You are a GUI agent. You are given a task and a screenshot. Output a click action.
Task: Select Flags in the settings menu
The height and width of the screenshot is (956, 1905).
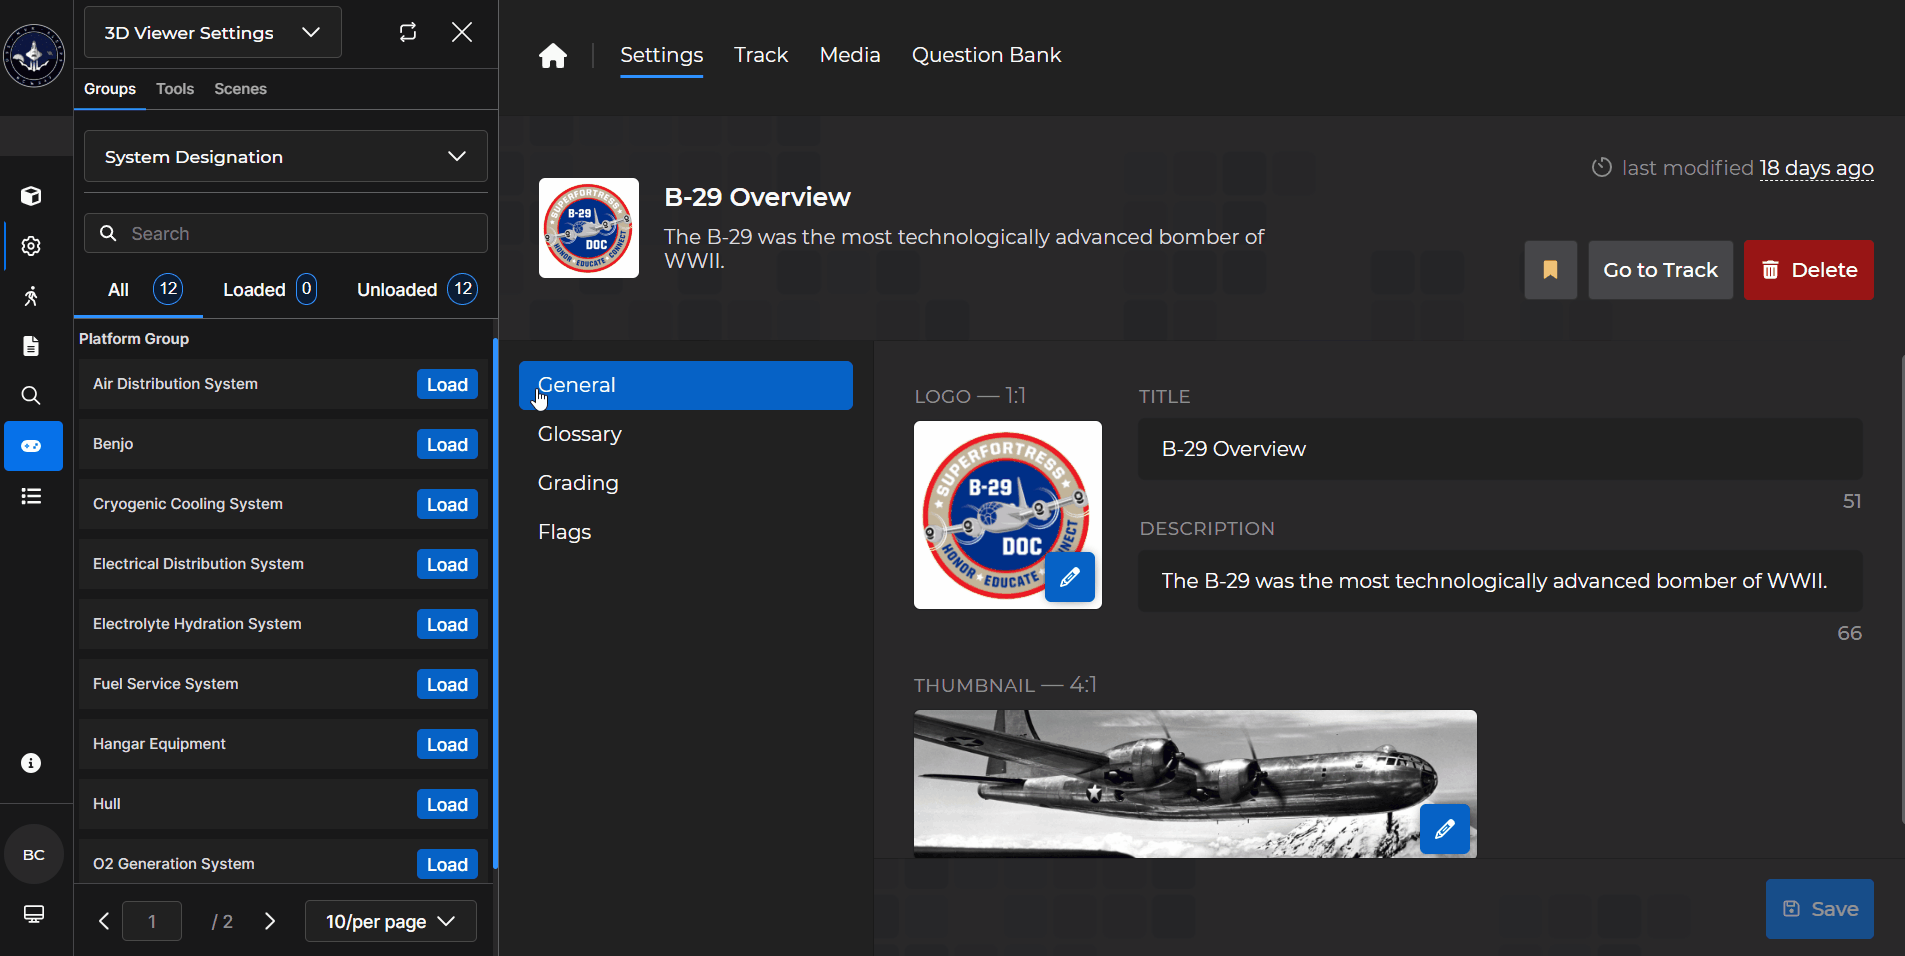(x=686, y=532)
